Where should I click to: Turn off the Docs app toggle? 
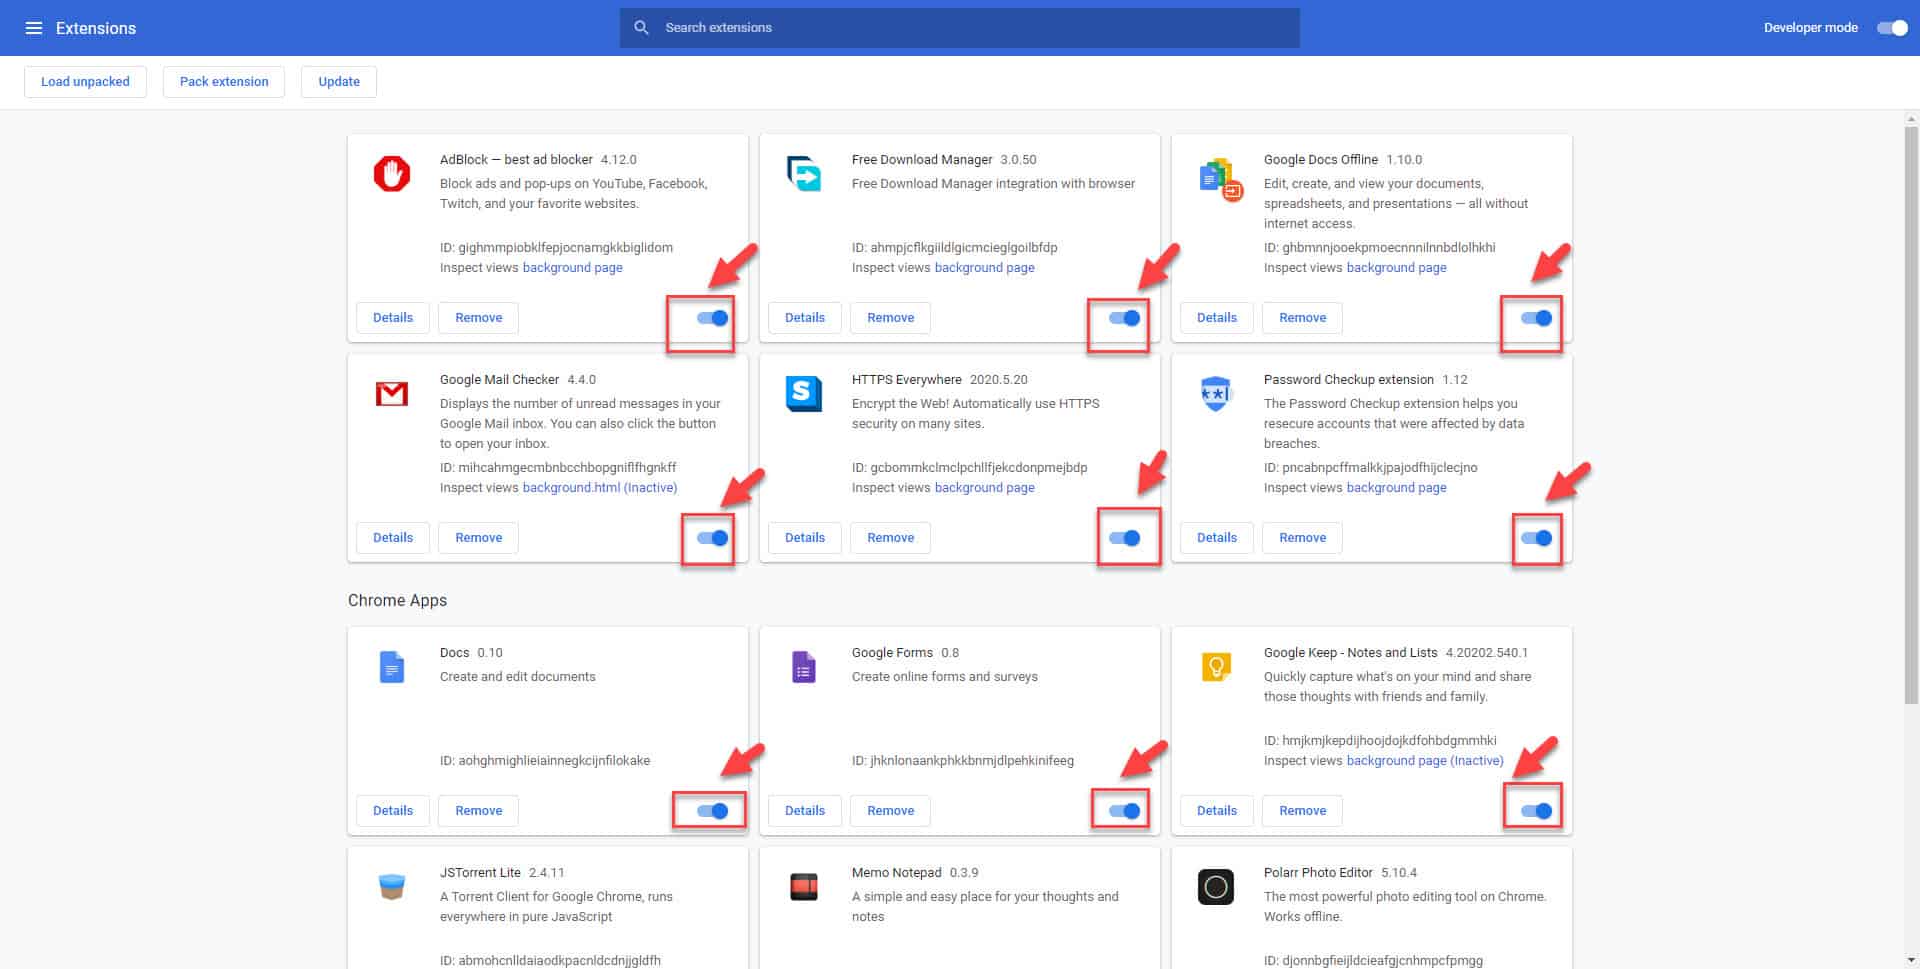pyautogui.click(x=713, y=811)
